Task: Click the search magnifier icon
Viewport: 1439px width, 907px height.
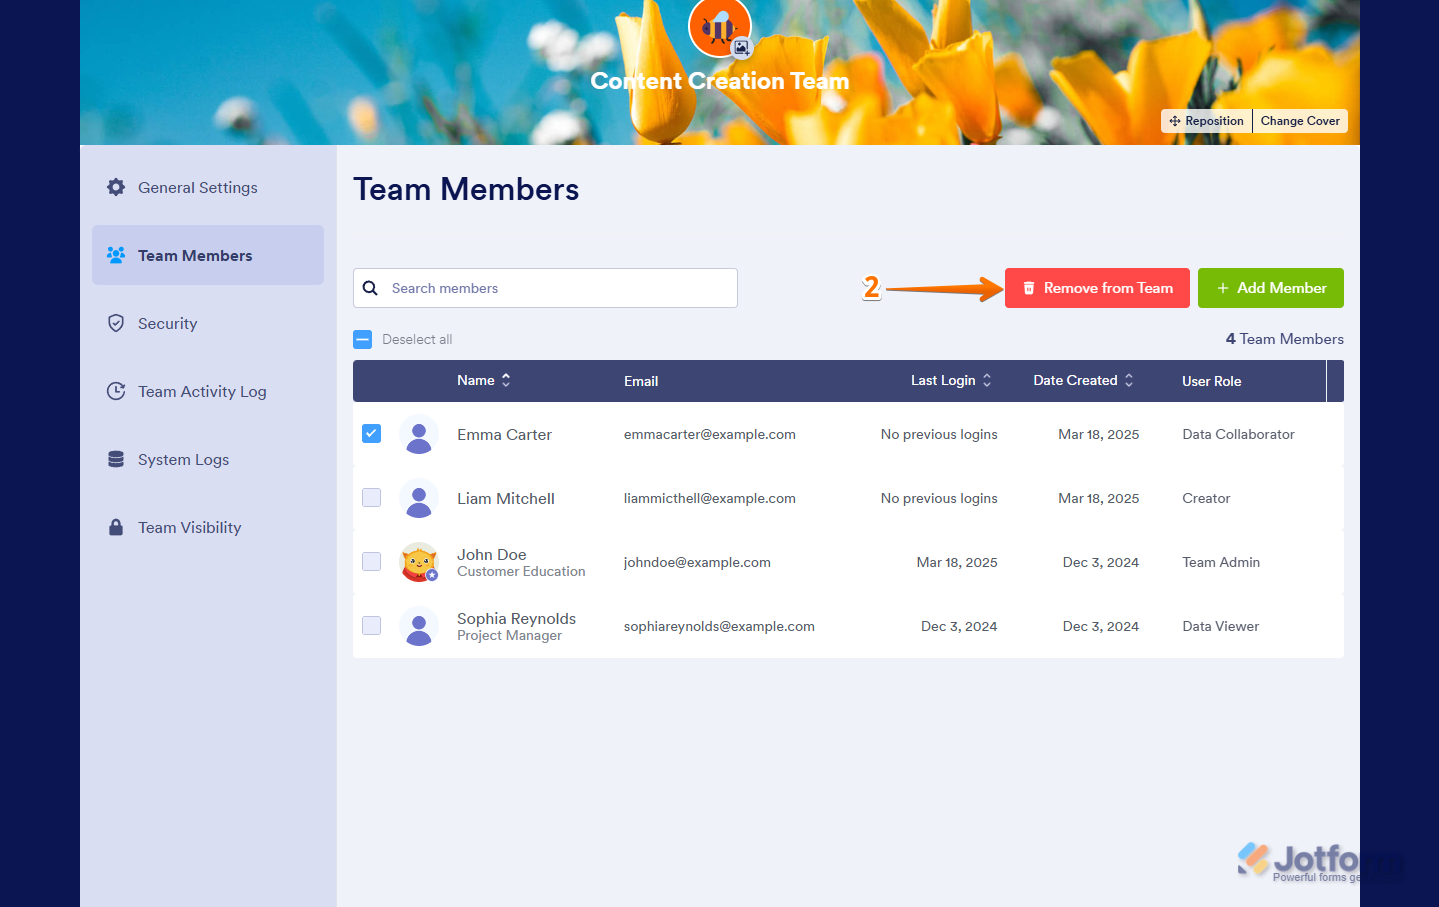Action: click(x=370, y=288)
